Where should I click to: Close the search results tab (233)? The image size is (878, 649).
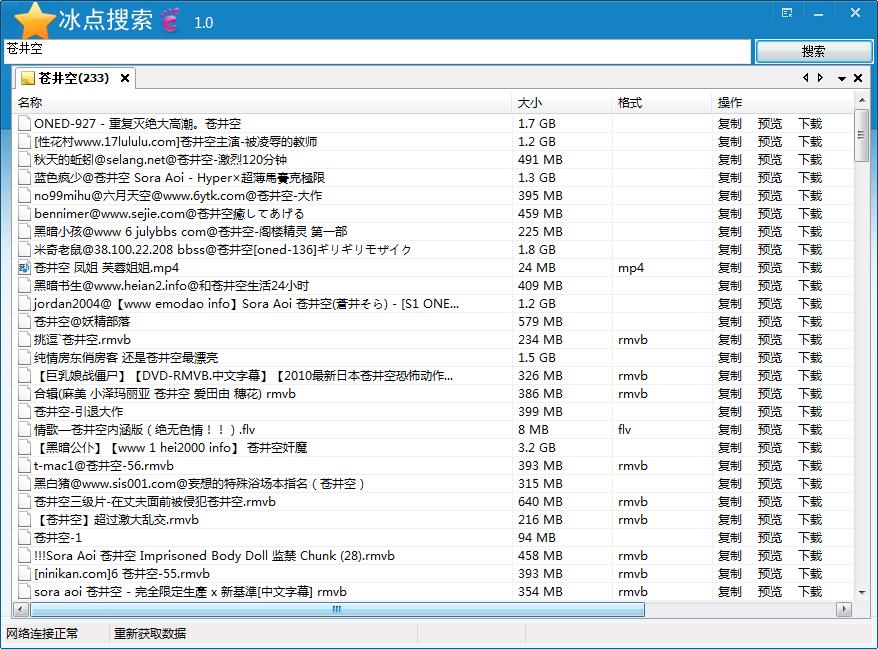point(125,78)
